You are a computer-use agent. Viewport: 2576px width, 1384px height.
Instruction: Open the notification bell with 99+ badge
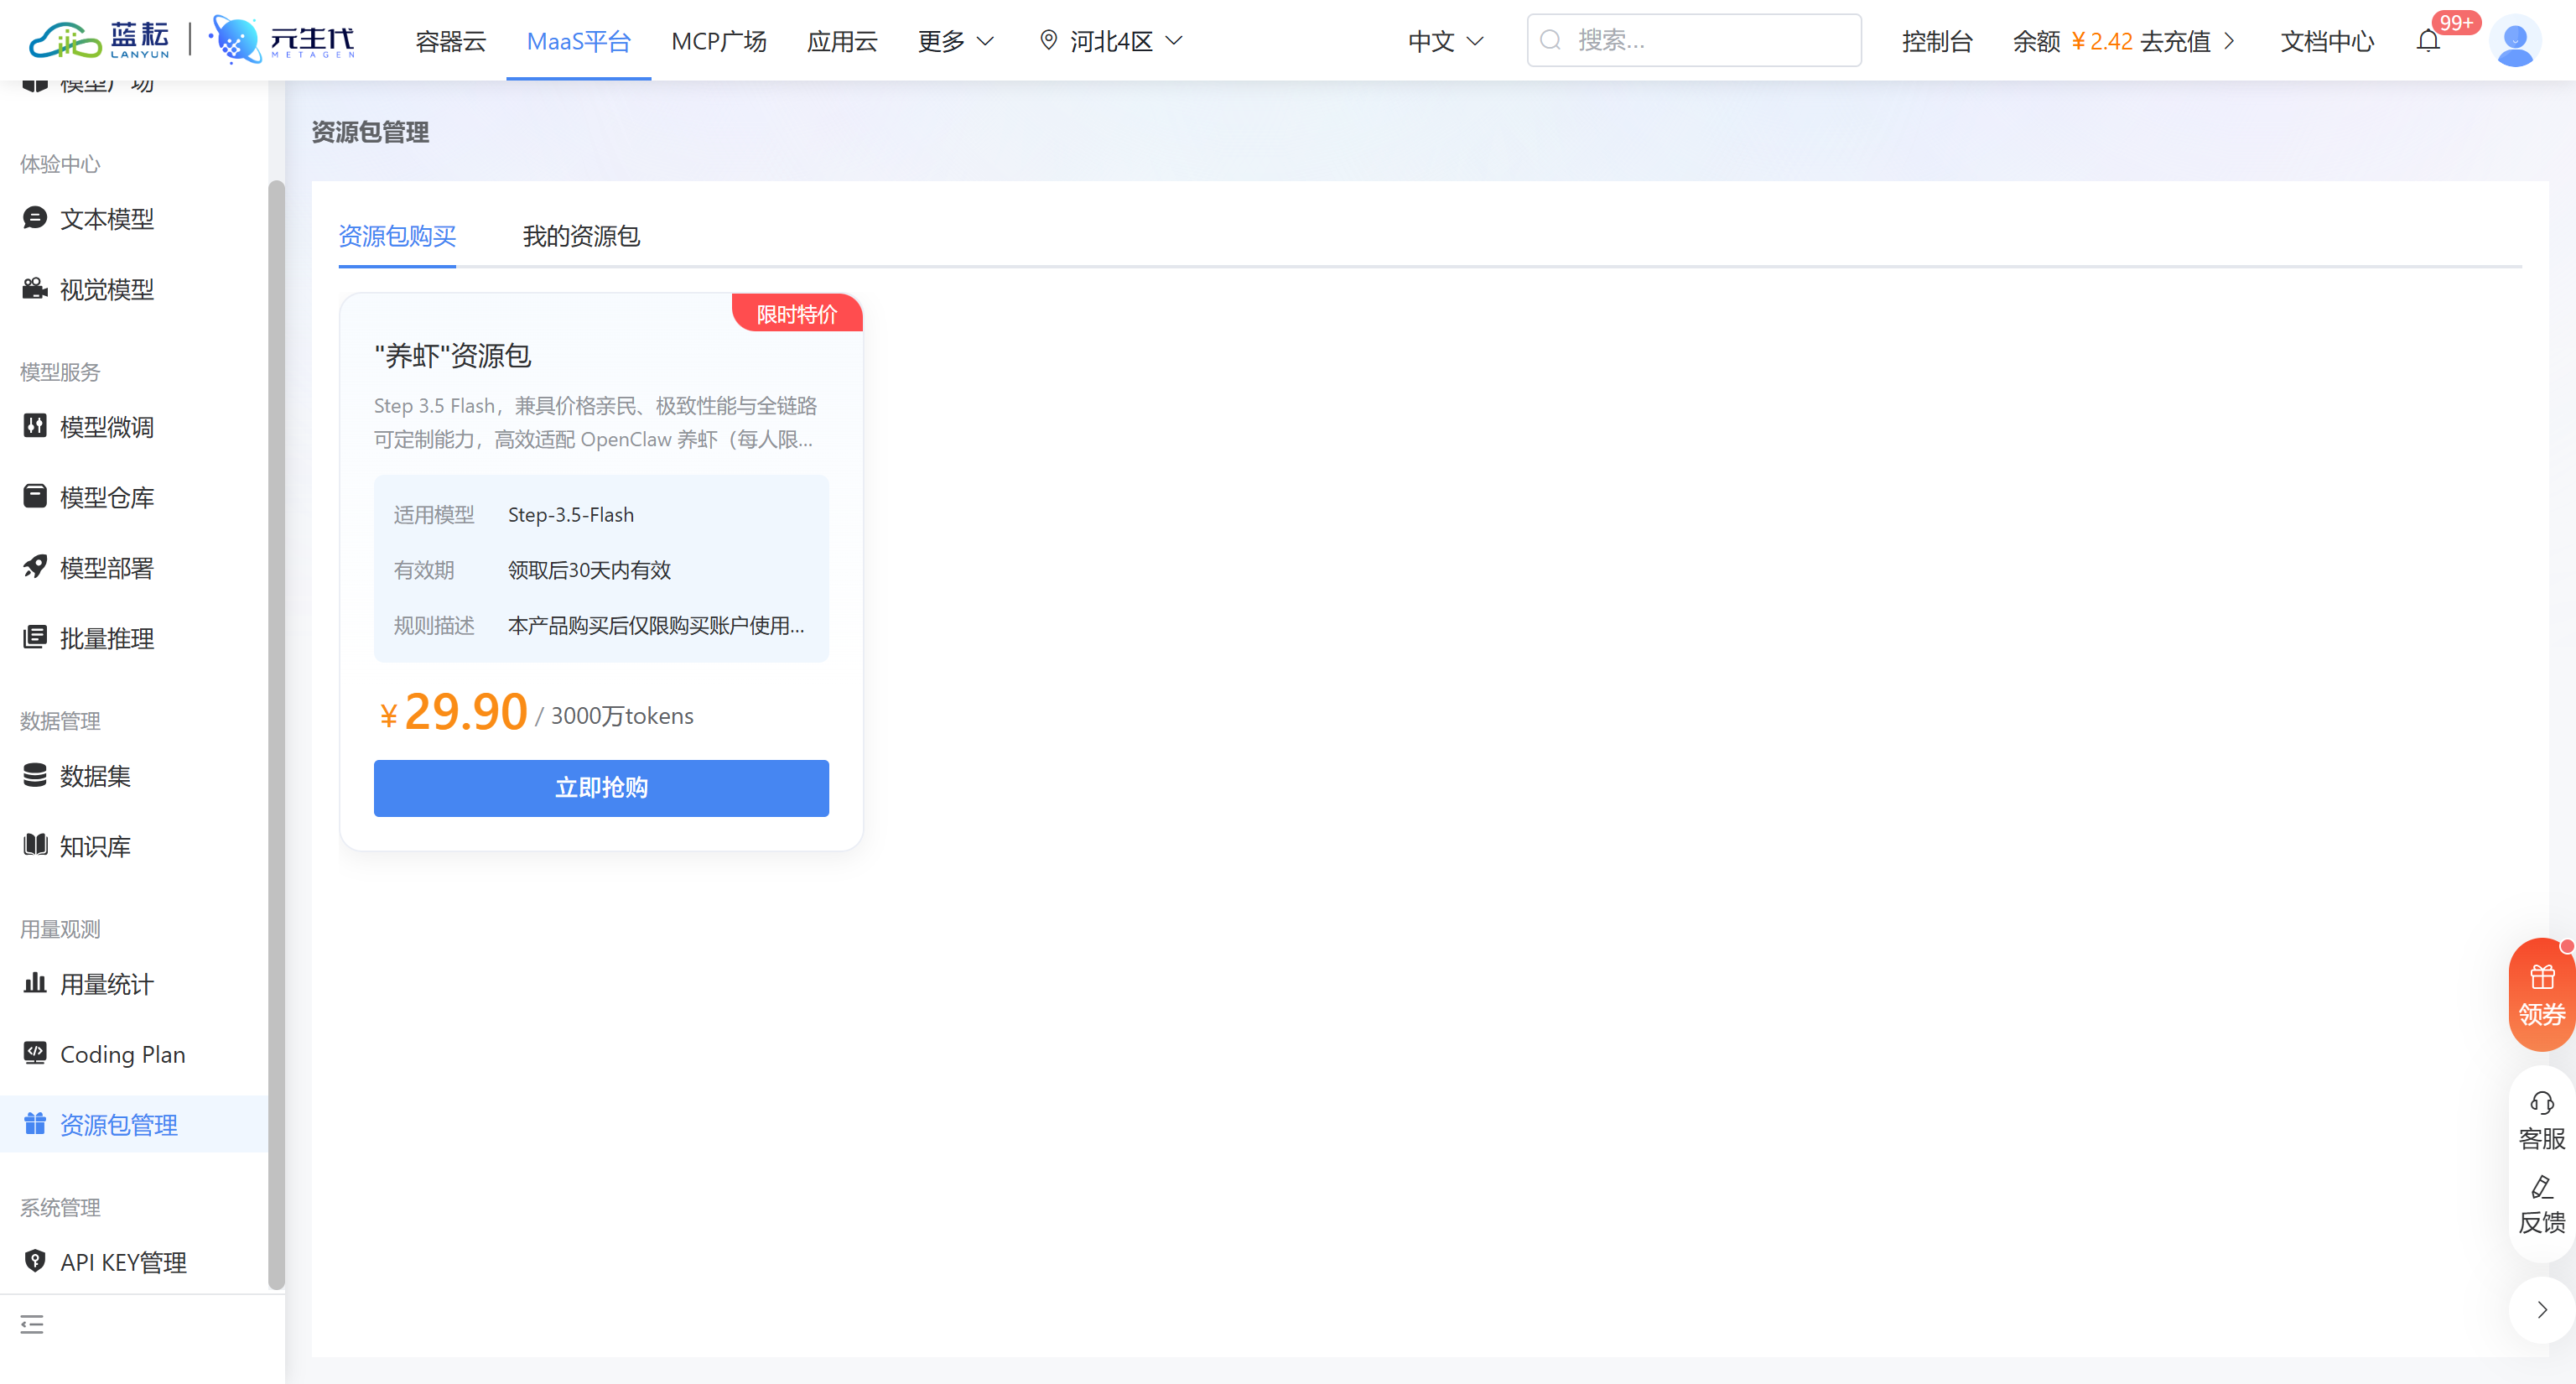[2428, 40]
